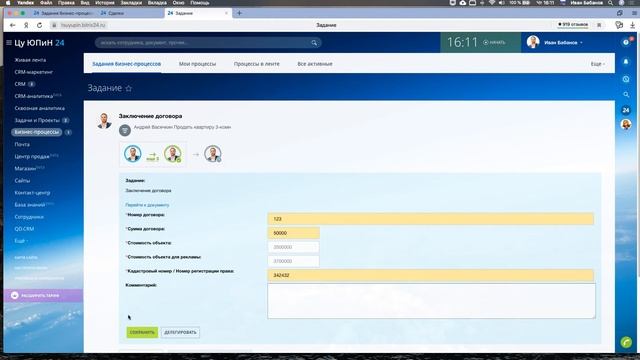Click the отзывов reviews badge in the address bar
This screenshot has width=640, height=360.
(x=573, y=25)
